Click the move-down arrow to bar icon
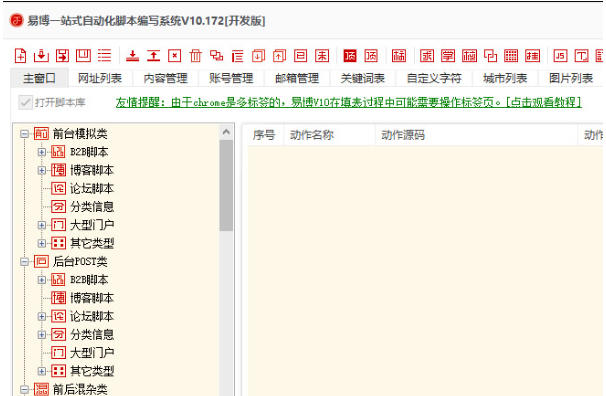Viewport: 606px width, 396px height. pyautogui.click(x=133, y=56)
